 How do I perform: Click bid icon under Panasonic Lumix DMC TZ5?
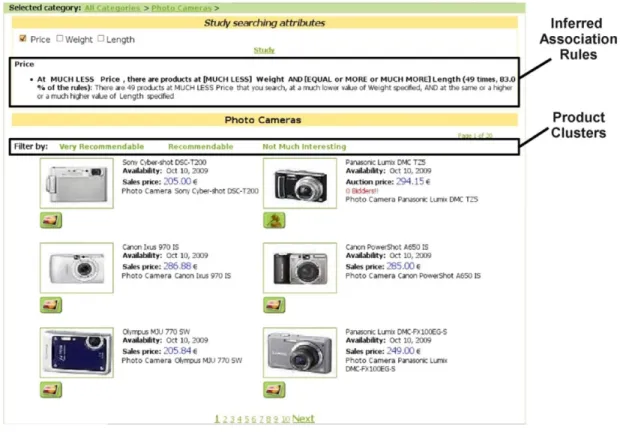coord(274,220)
